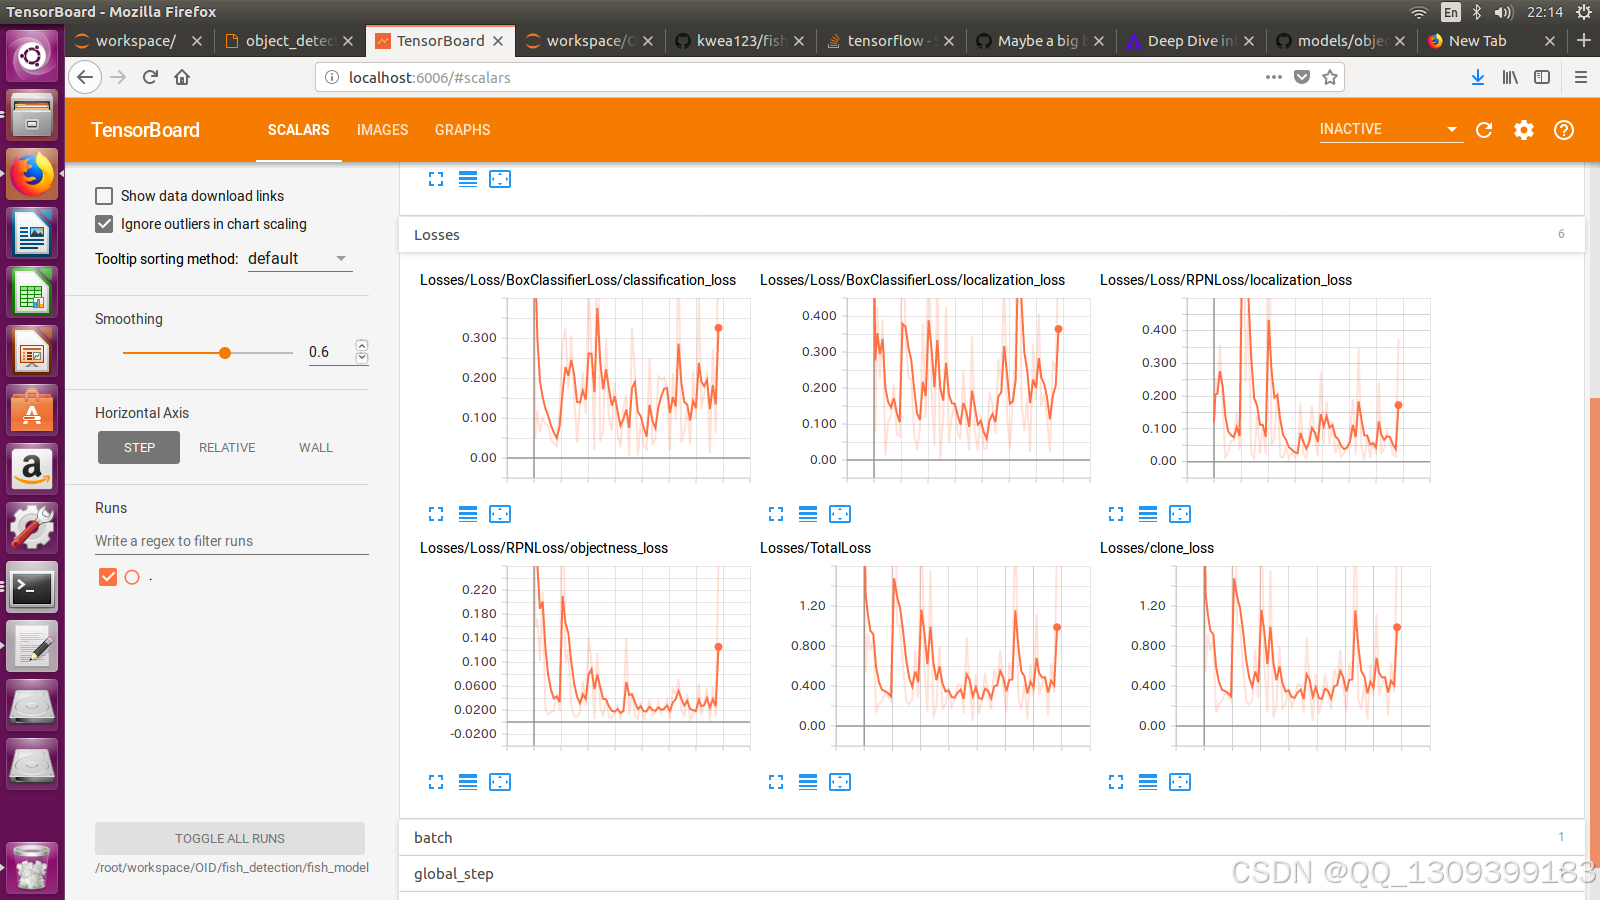
Task: Click the smoothing value 0.6 field
Action: click(330, 352)
